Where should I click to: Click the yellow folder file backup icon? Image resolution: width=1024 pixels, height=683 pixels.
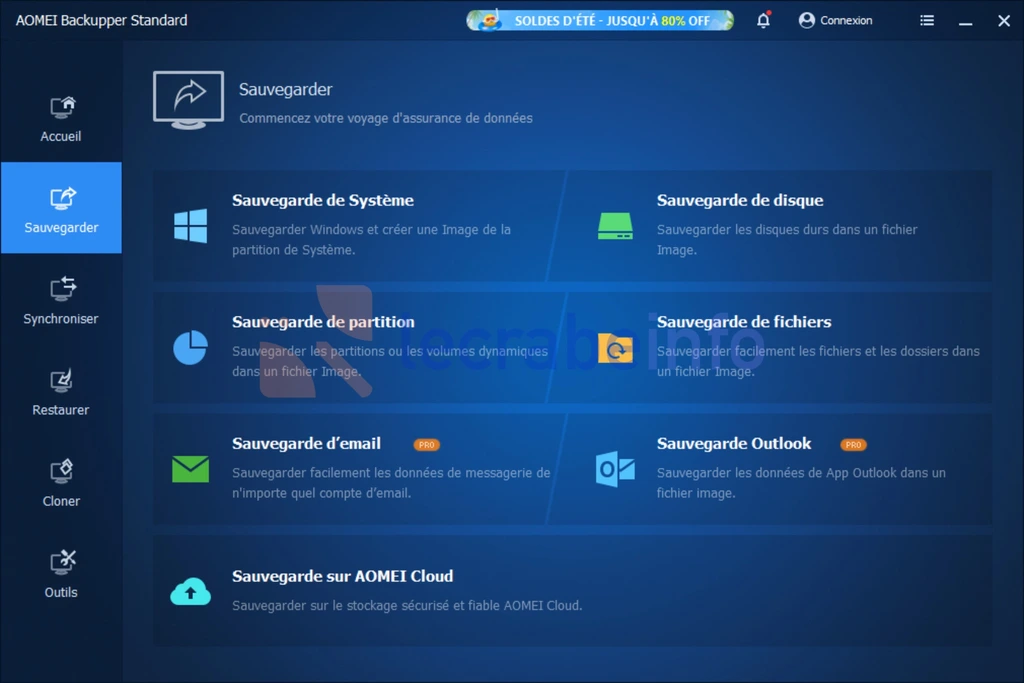click(x=615, y=348)
